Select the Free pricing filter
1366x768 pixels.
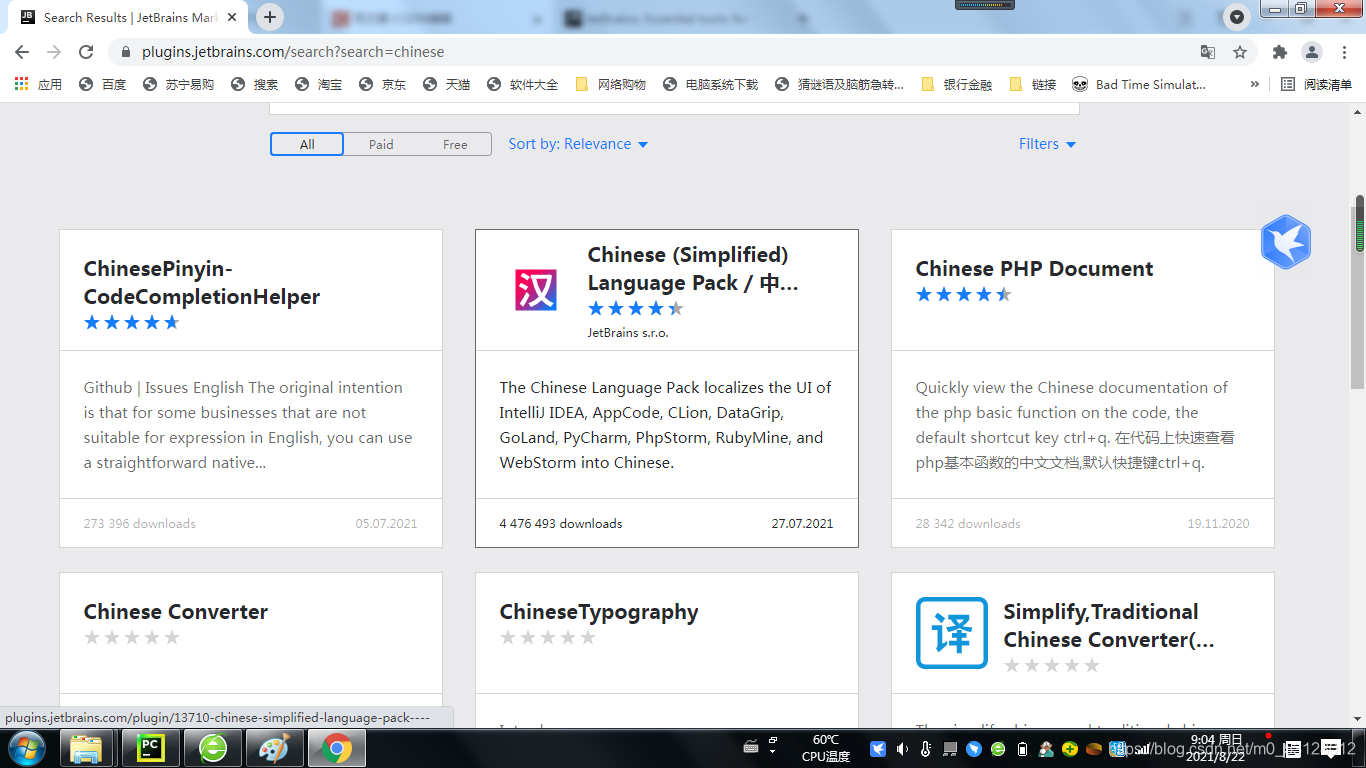tap(455, 144)
